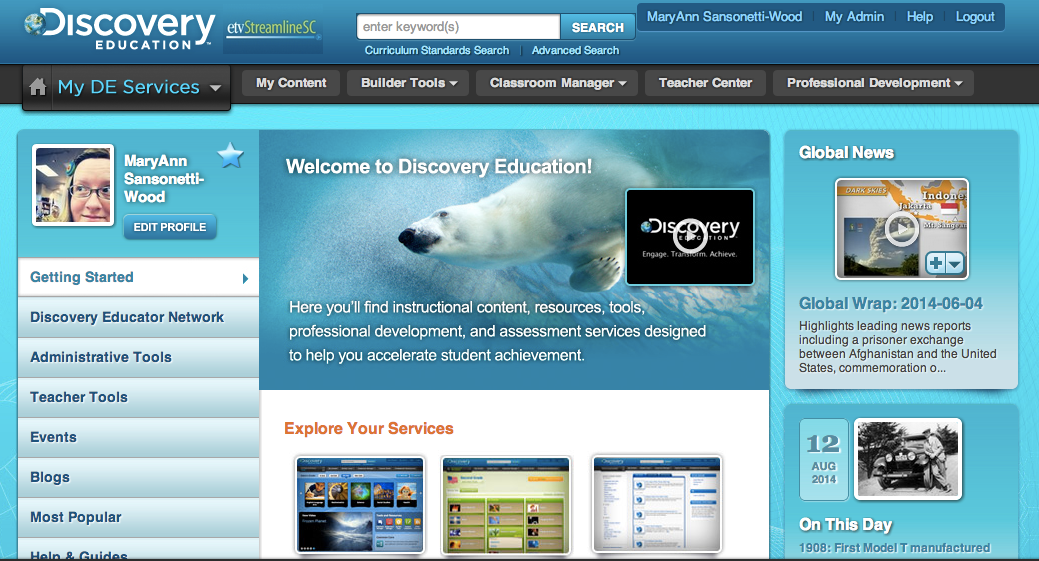Click the SEARCH button

point(597,27)
